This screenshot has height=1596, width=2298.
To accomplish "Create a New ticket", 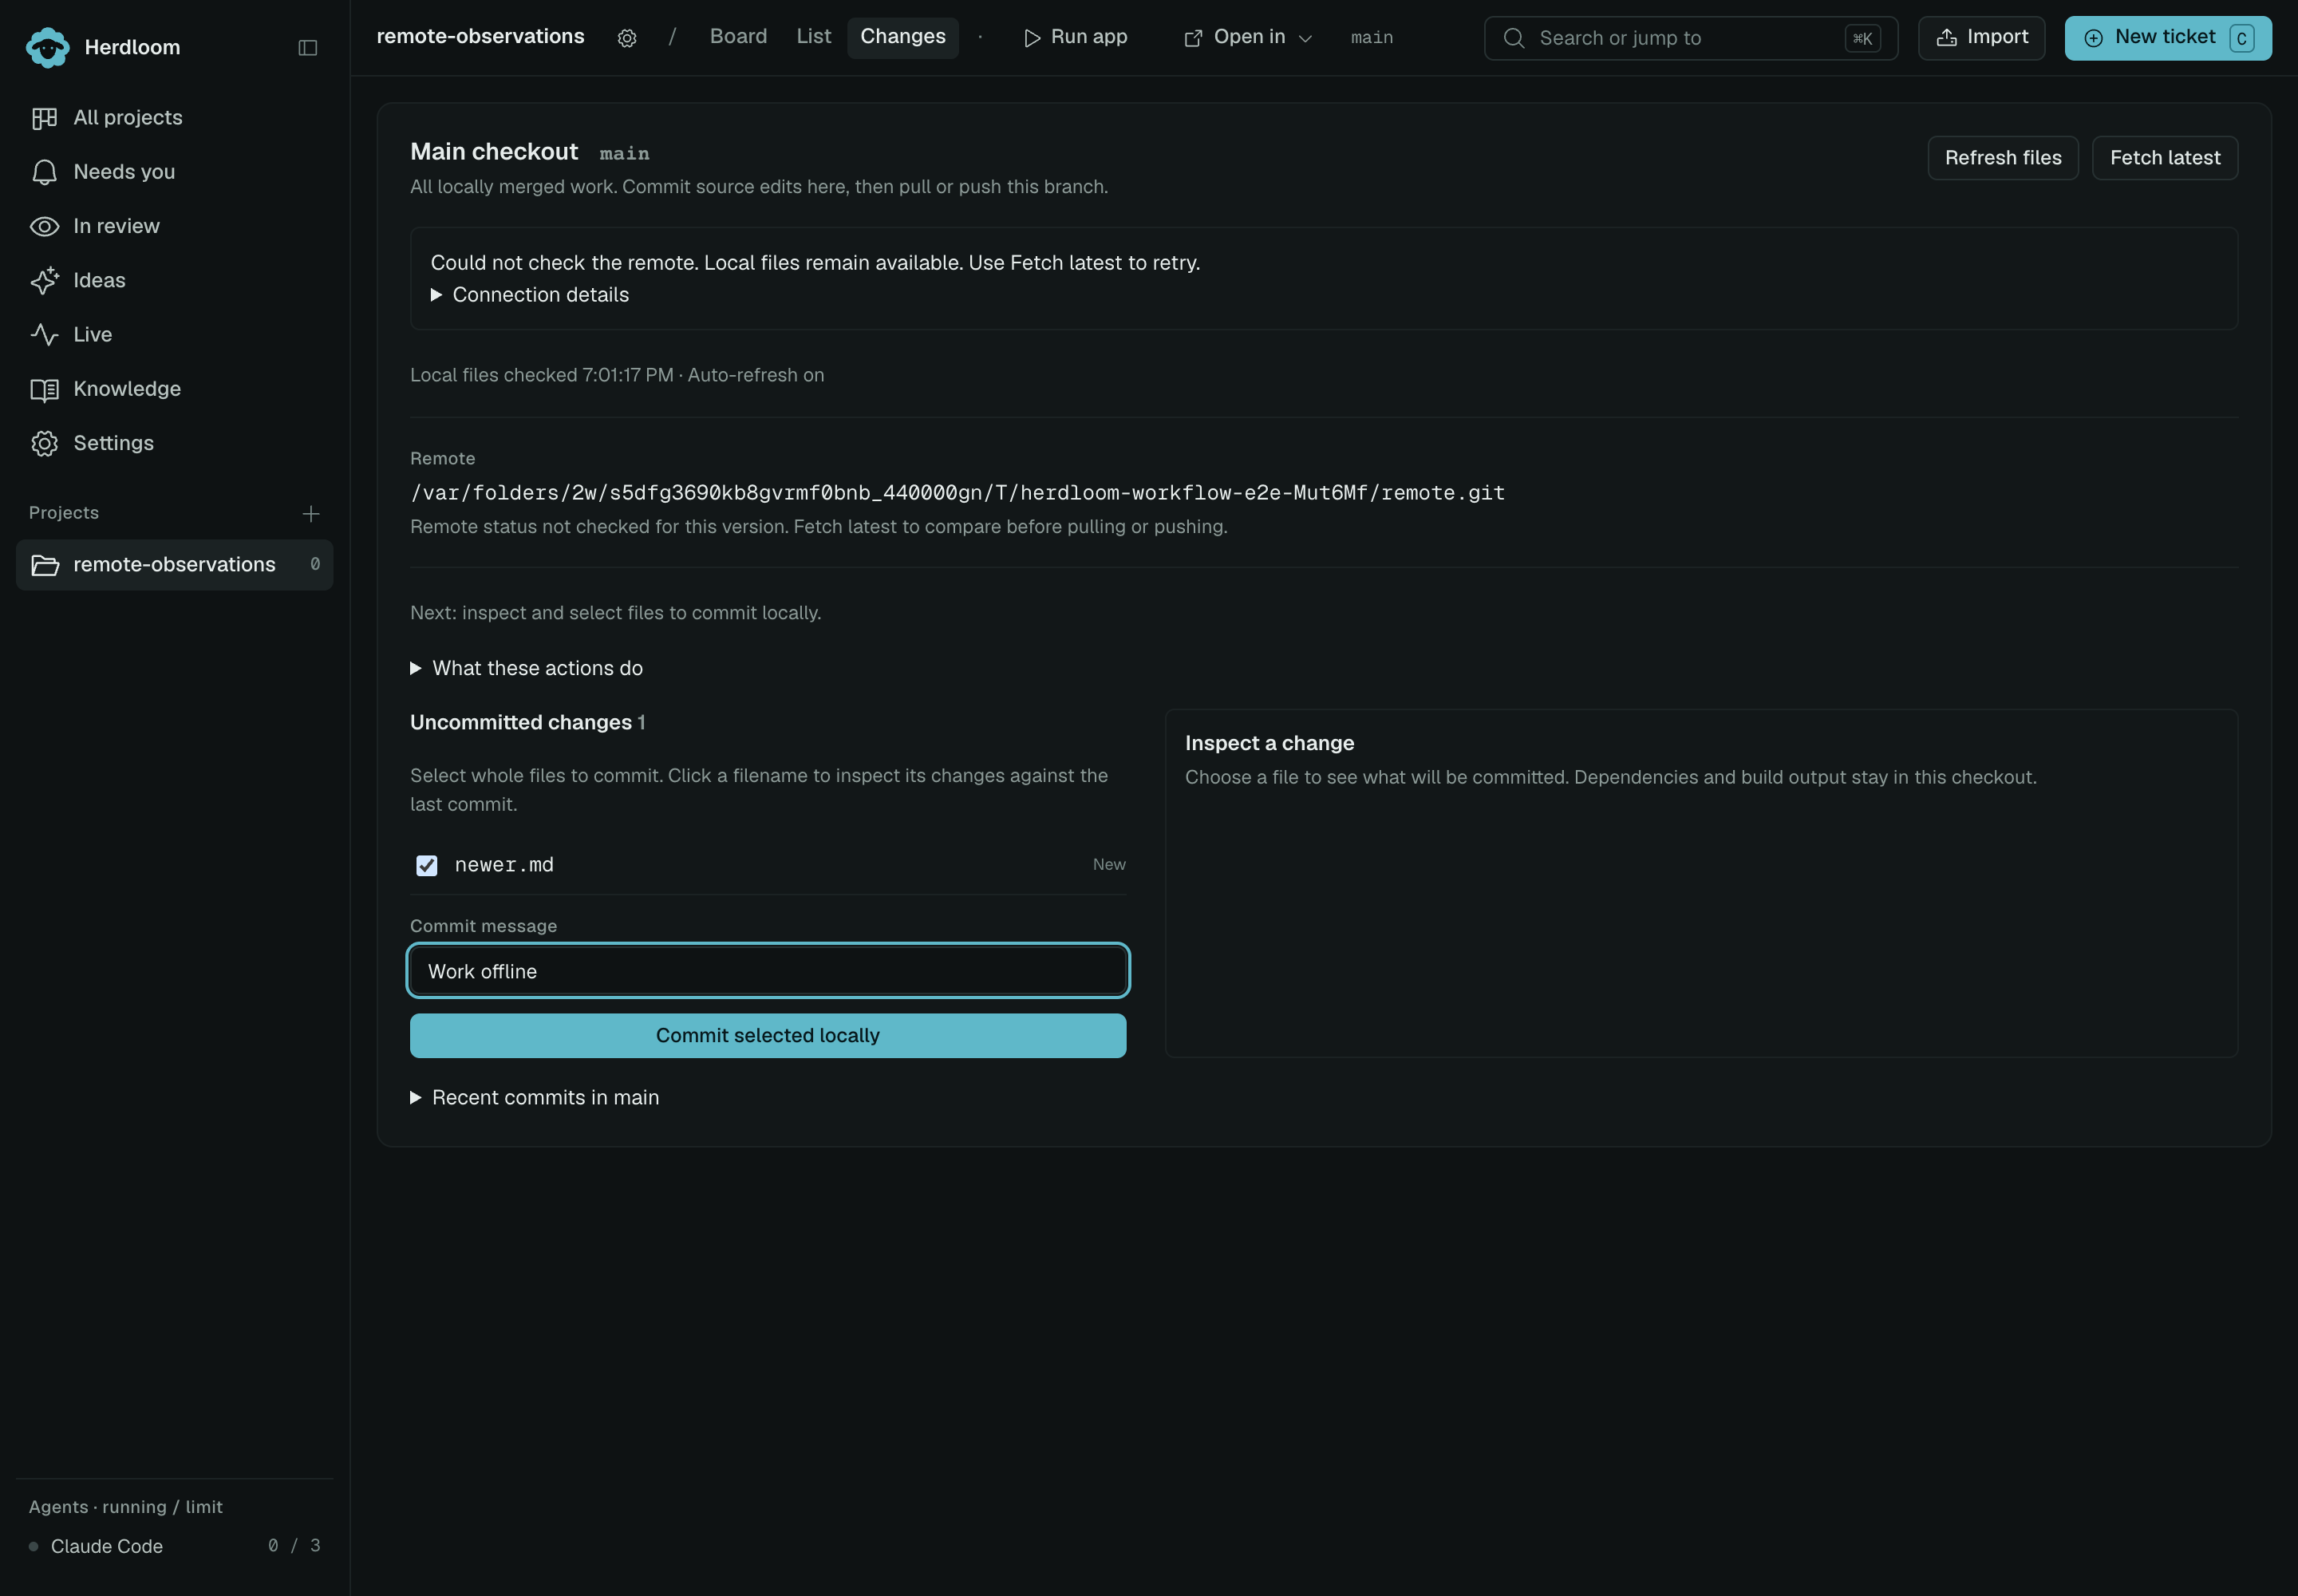I will 2167,38.
